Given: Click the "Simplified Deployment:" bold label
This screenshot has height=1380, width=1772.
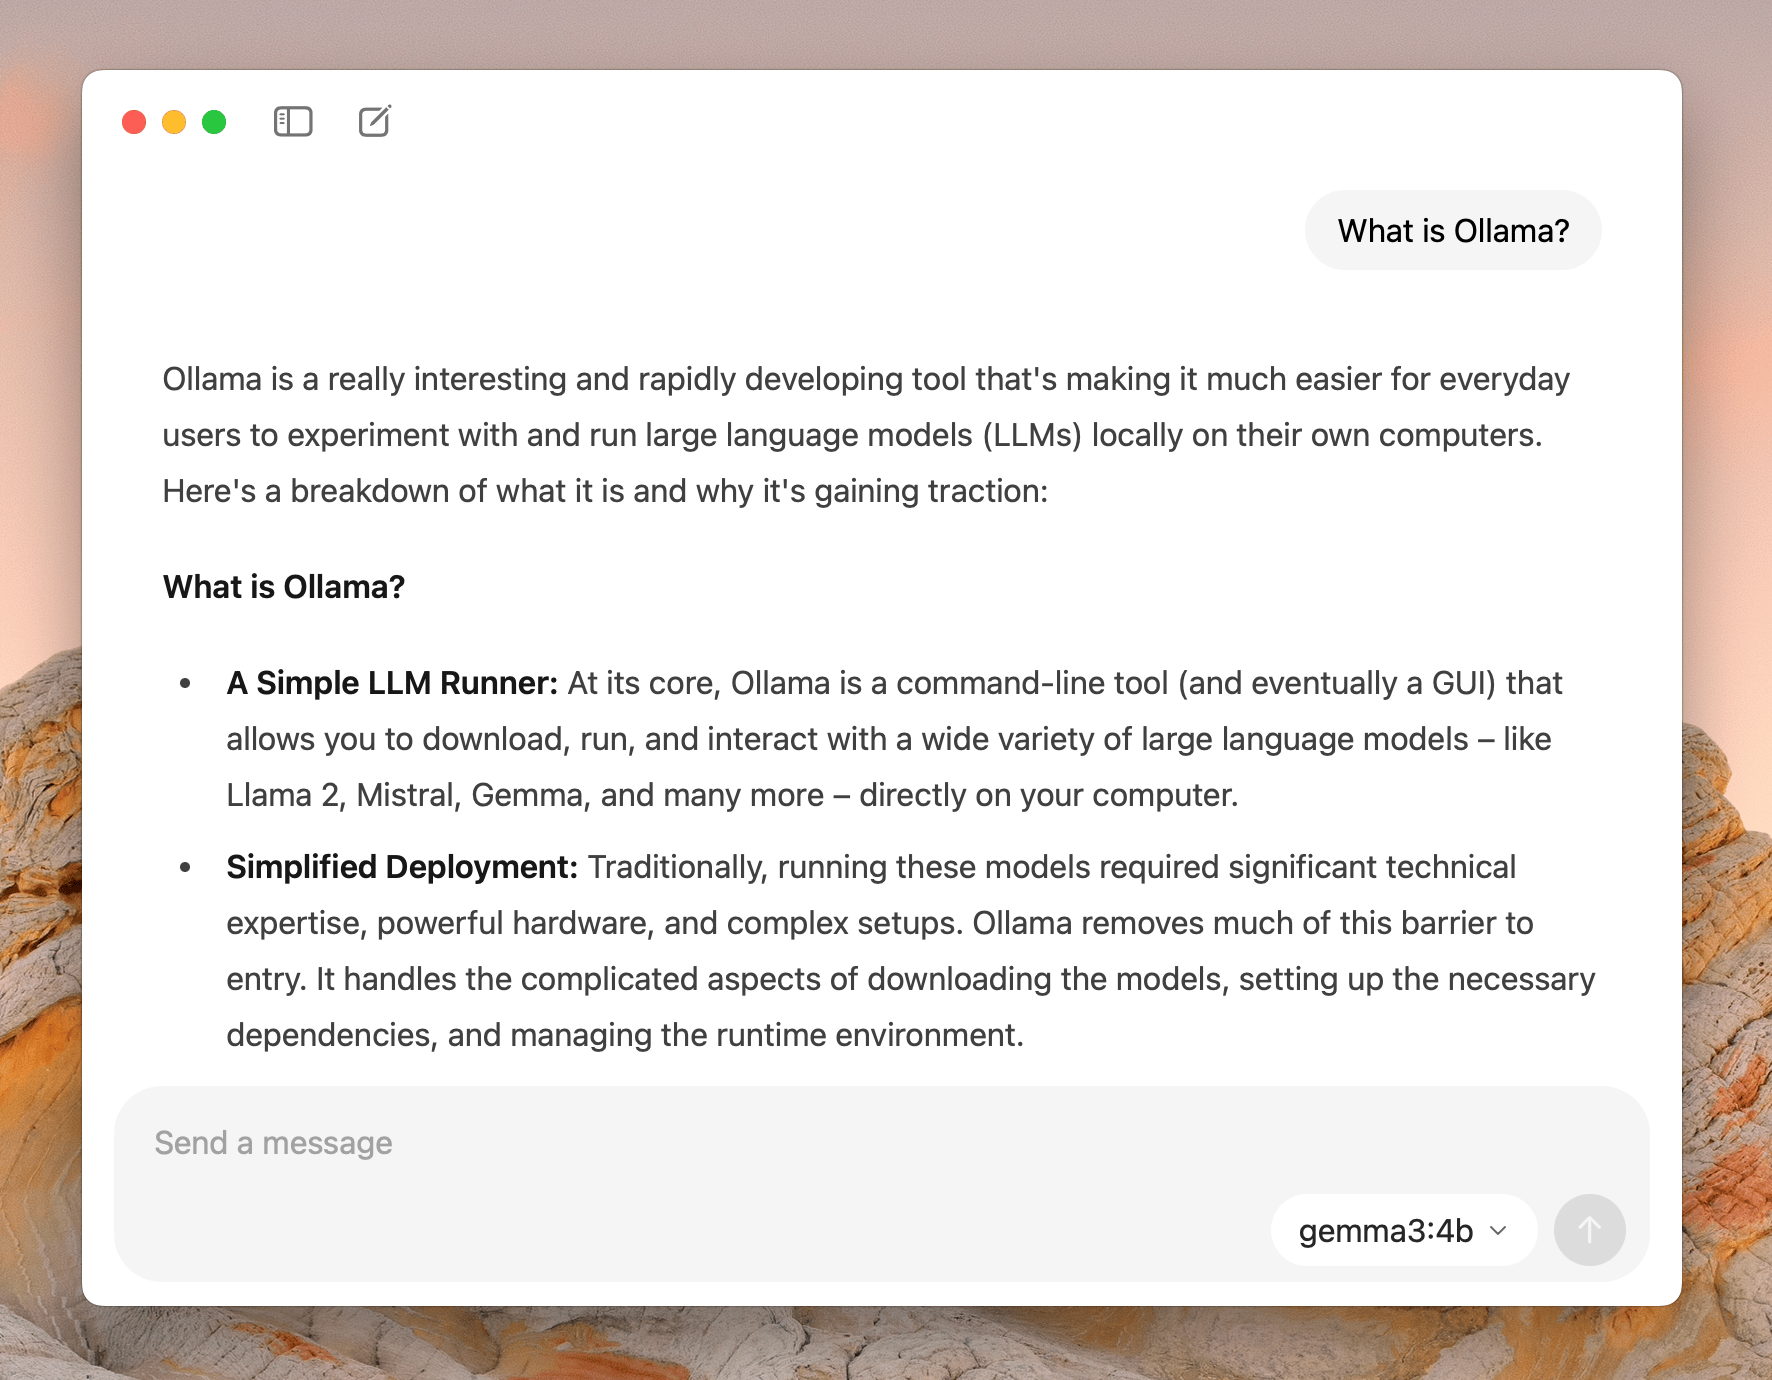Looking at the screenshot, I should [402, 867].
